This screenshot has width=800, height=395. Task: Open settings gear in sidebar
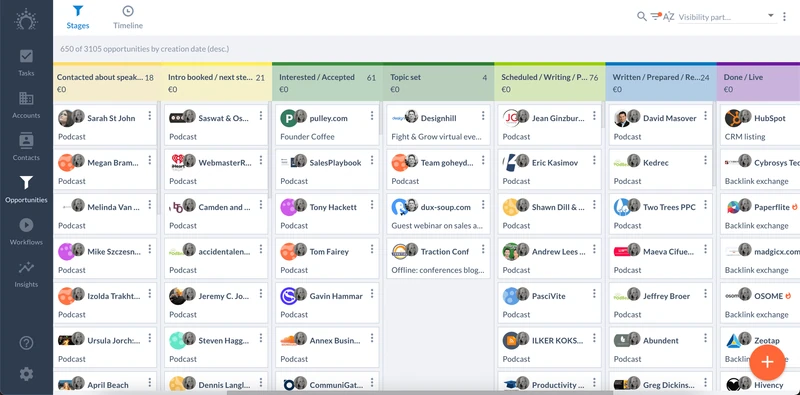[x=26, y=374]
